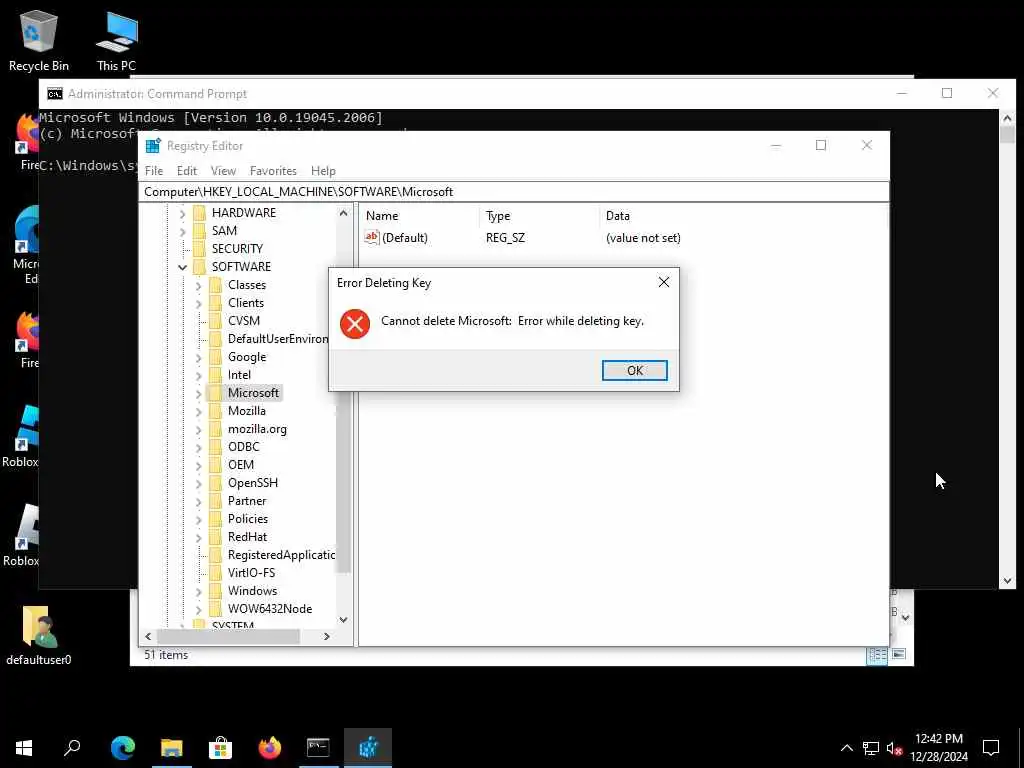Expand the HARDWARE key
The width and height of the screenshot is (1024, 768).
pos(182,213)
